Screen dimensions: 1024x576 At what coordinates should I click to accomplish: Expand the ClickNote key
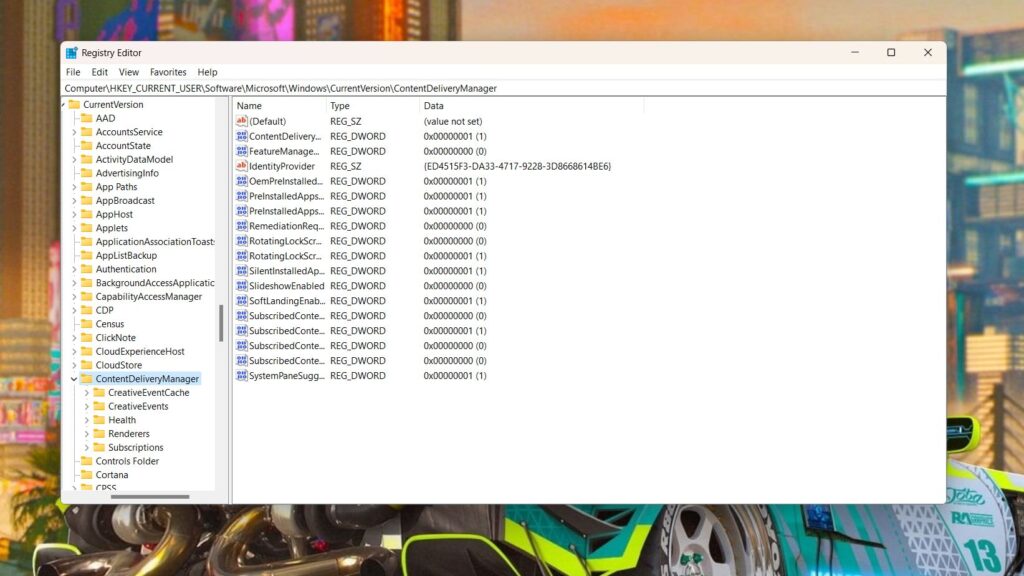[x=74, y=338]
